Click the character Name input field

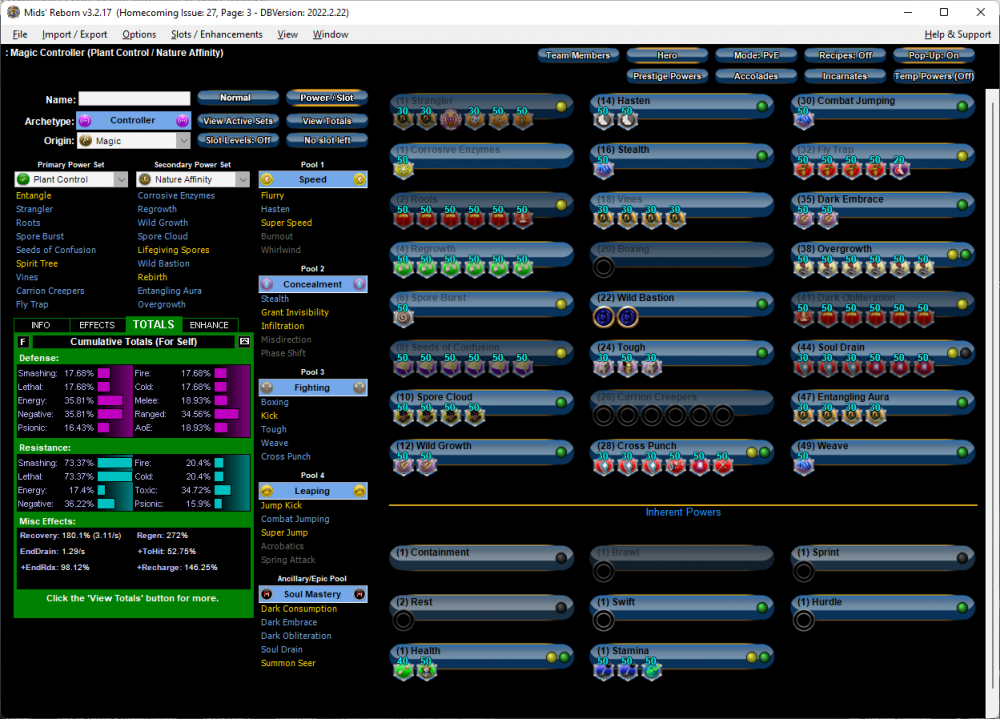135,99
